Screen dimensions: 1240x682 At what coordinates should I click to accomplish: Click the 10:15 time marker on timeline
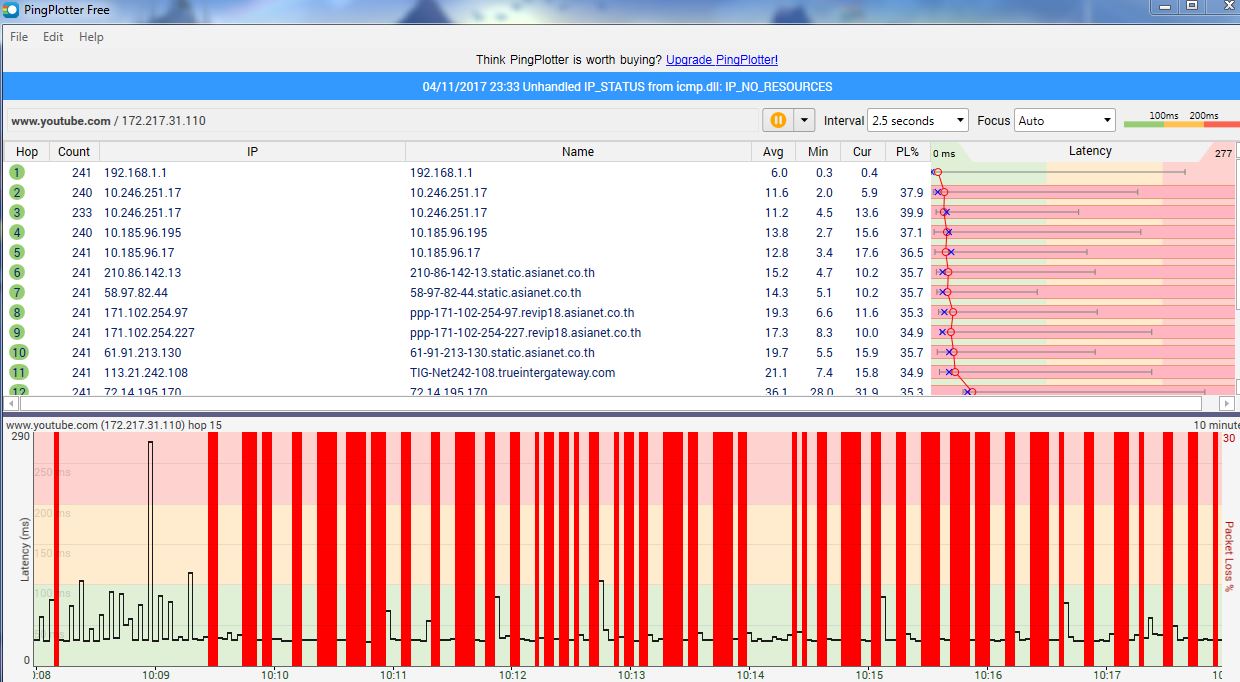(869, 675)
